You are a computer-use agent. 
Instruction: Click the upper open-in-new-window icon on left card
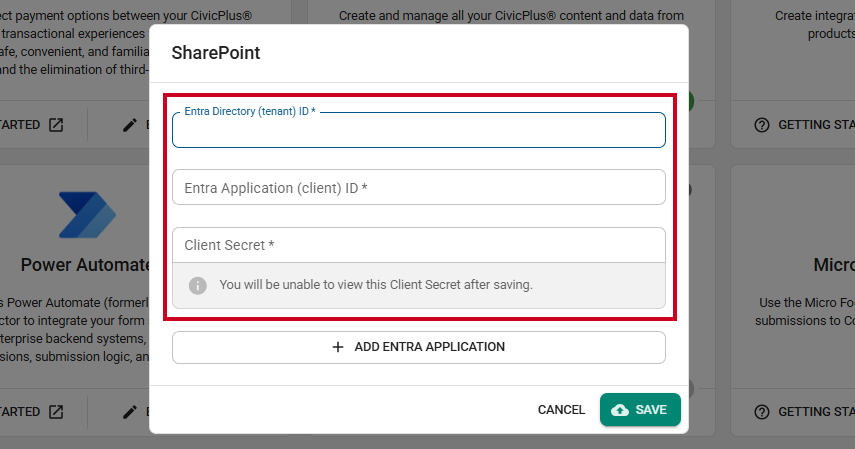coord(56,125)
